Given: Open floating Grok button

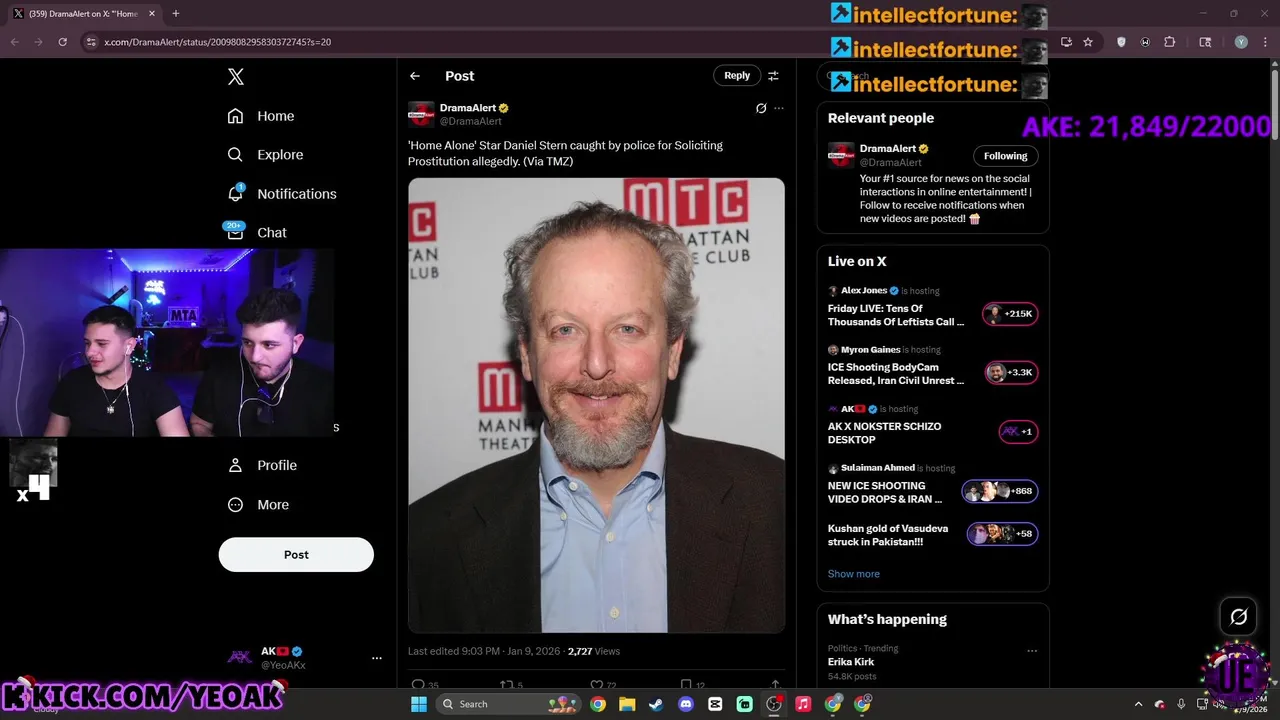Looking at the screenshot, I should (1238, 617).
